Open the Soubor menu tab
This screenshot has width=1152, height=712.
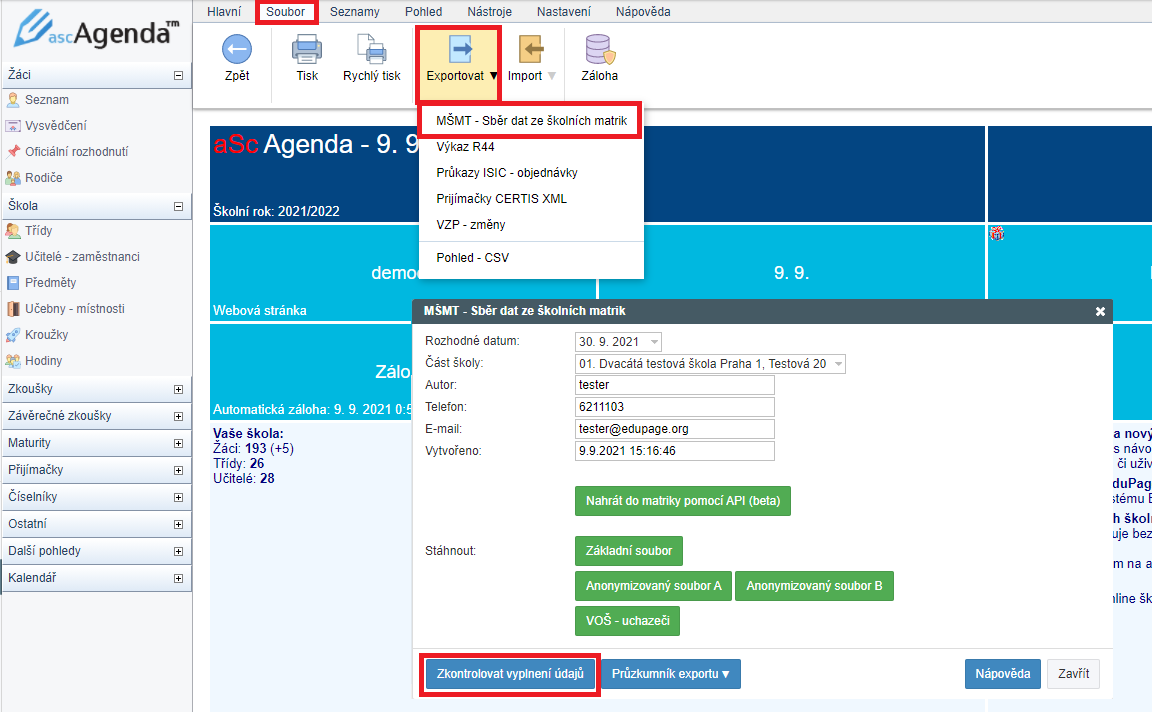pos(286,12)
